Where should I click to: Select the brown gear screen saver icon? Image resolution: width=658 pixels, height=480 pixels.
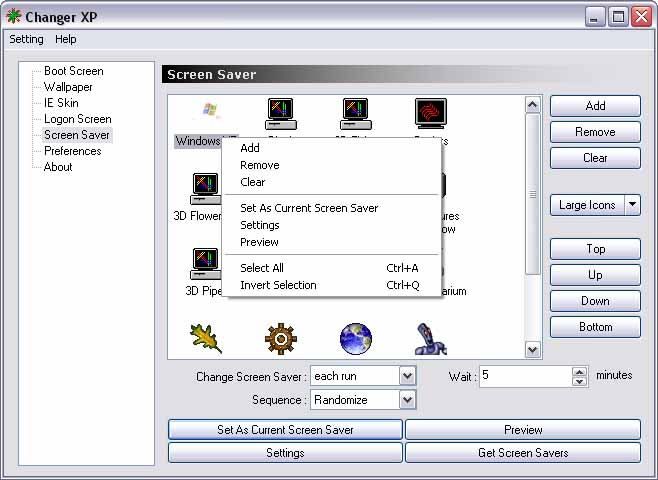tap(281, 338)
